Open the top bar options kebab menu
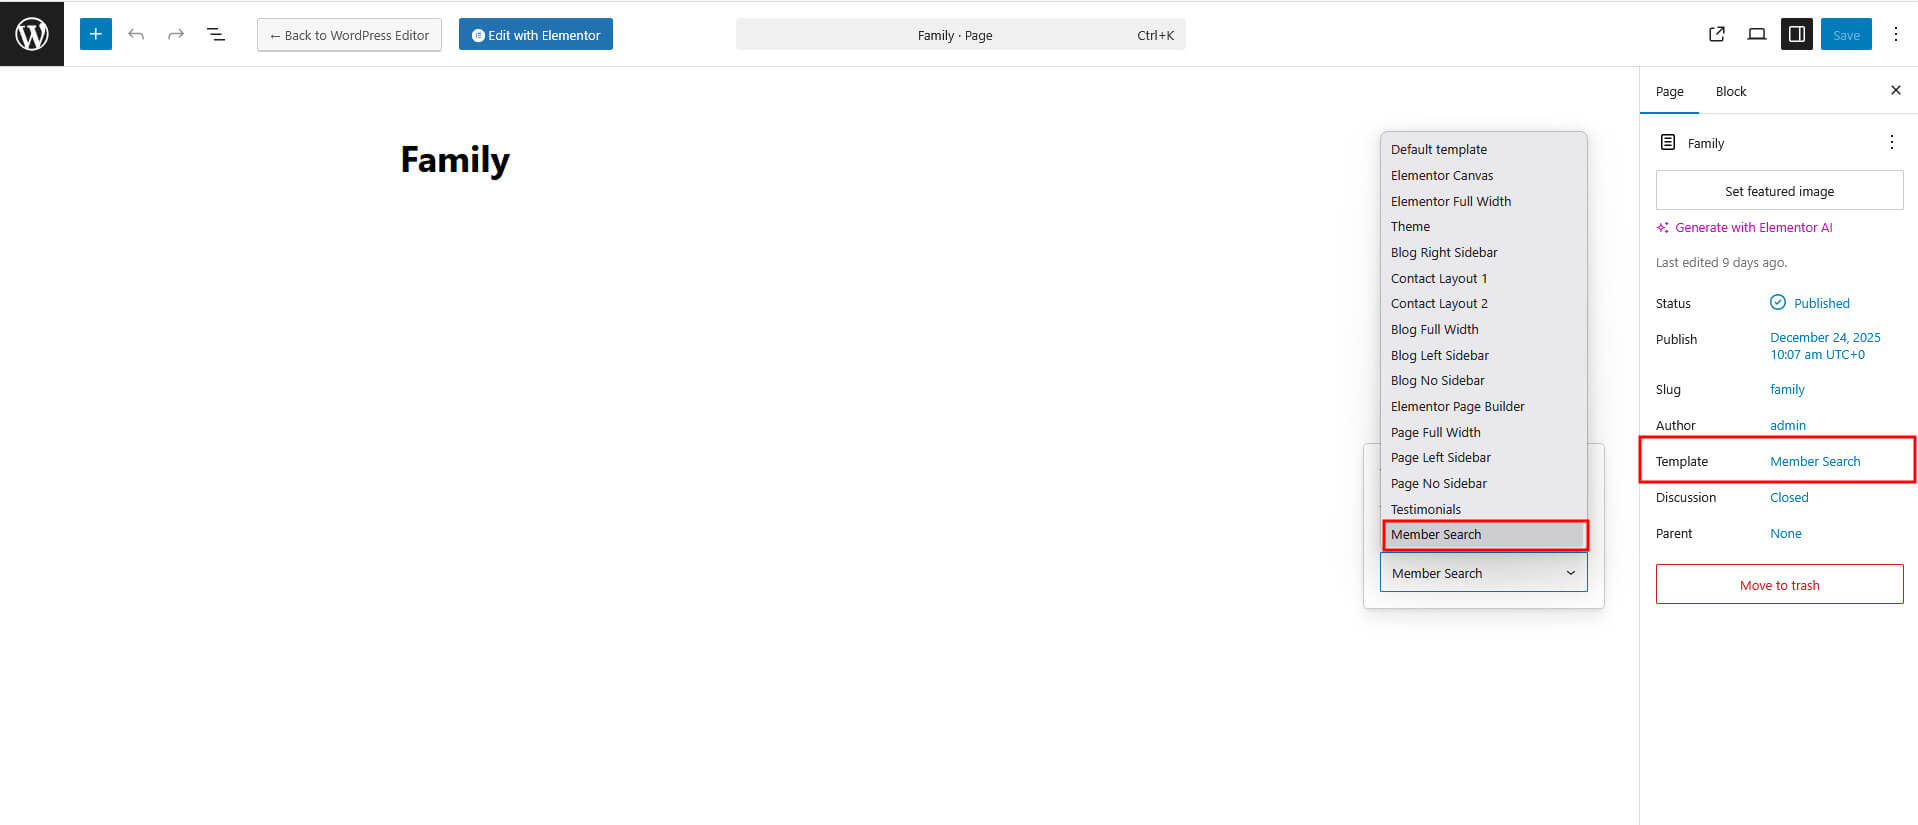Image resolution: width=1918 pixels, height=825 pixels. click(x=1895, y=34)
